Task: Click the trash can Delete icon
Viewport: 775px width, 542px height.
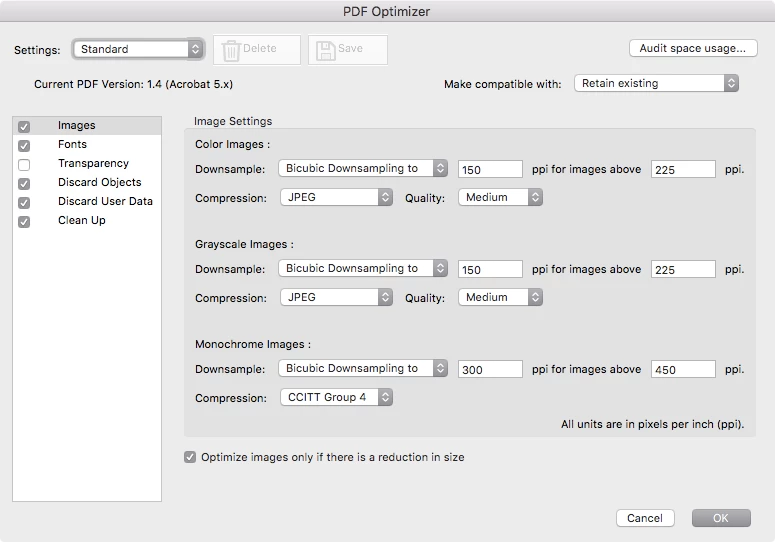Action: coord(231,50)
